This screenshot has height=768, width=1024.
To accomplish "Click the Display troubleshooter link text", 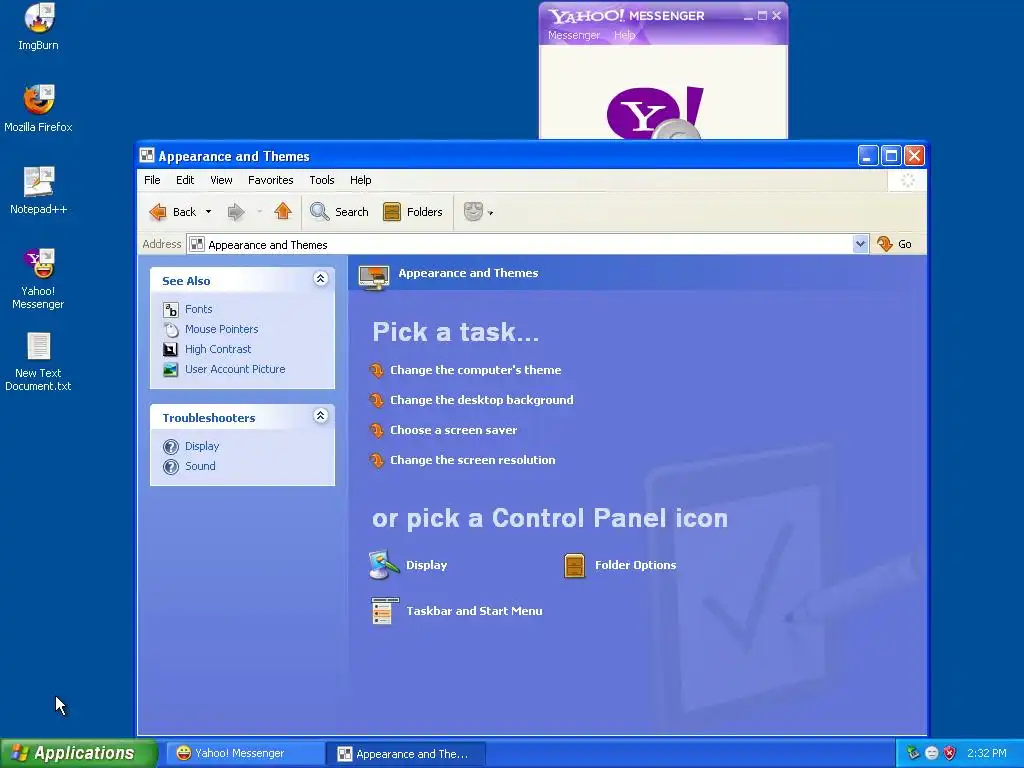I will (x=202, y=447).
